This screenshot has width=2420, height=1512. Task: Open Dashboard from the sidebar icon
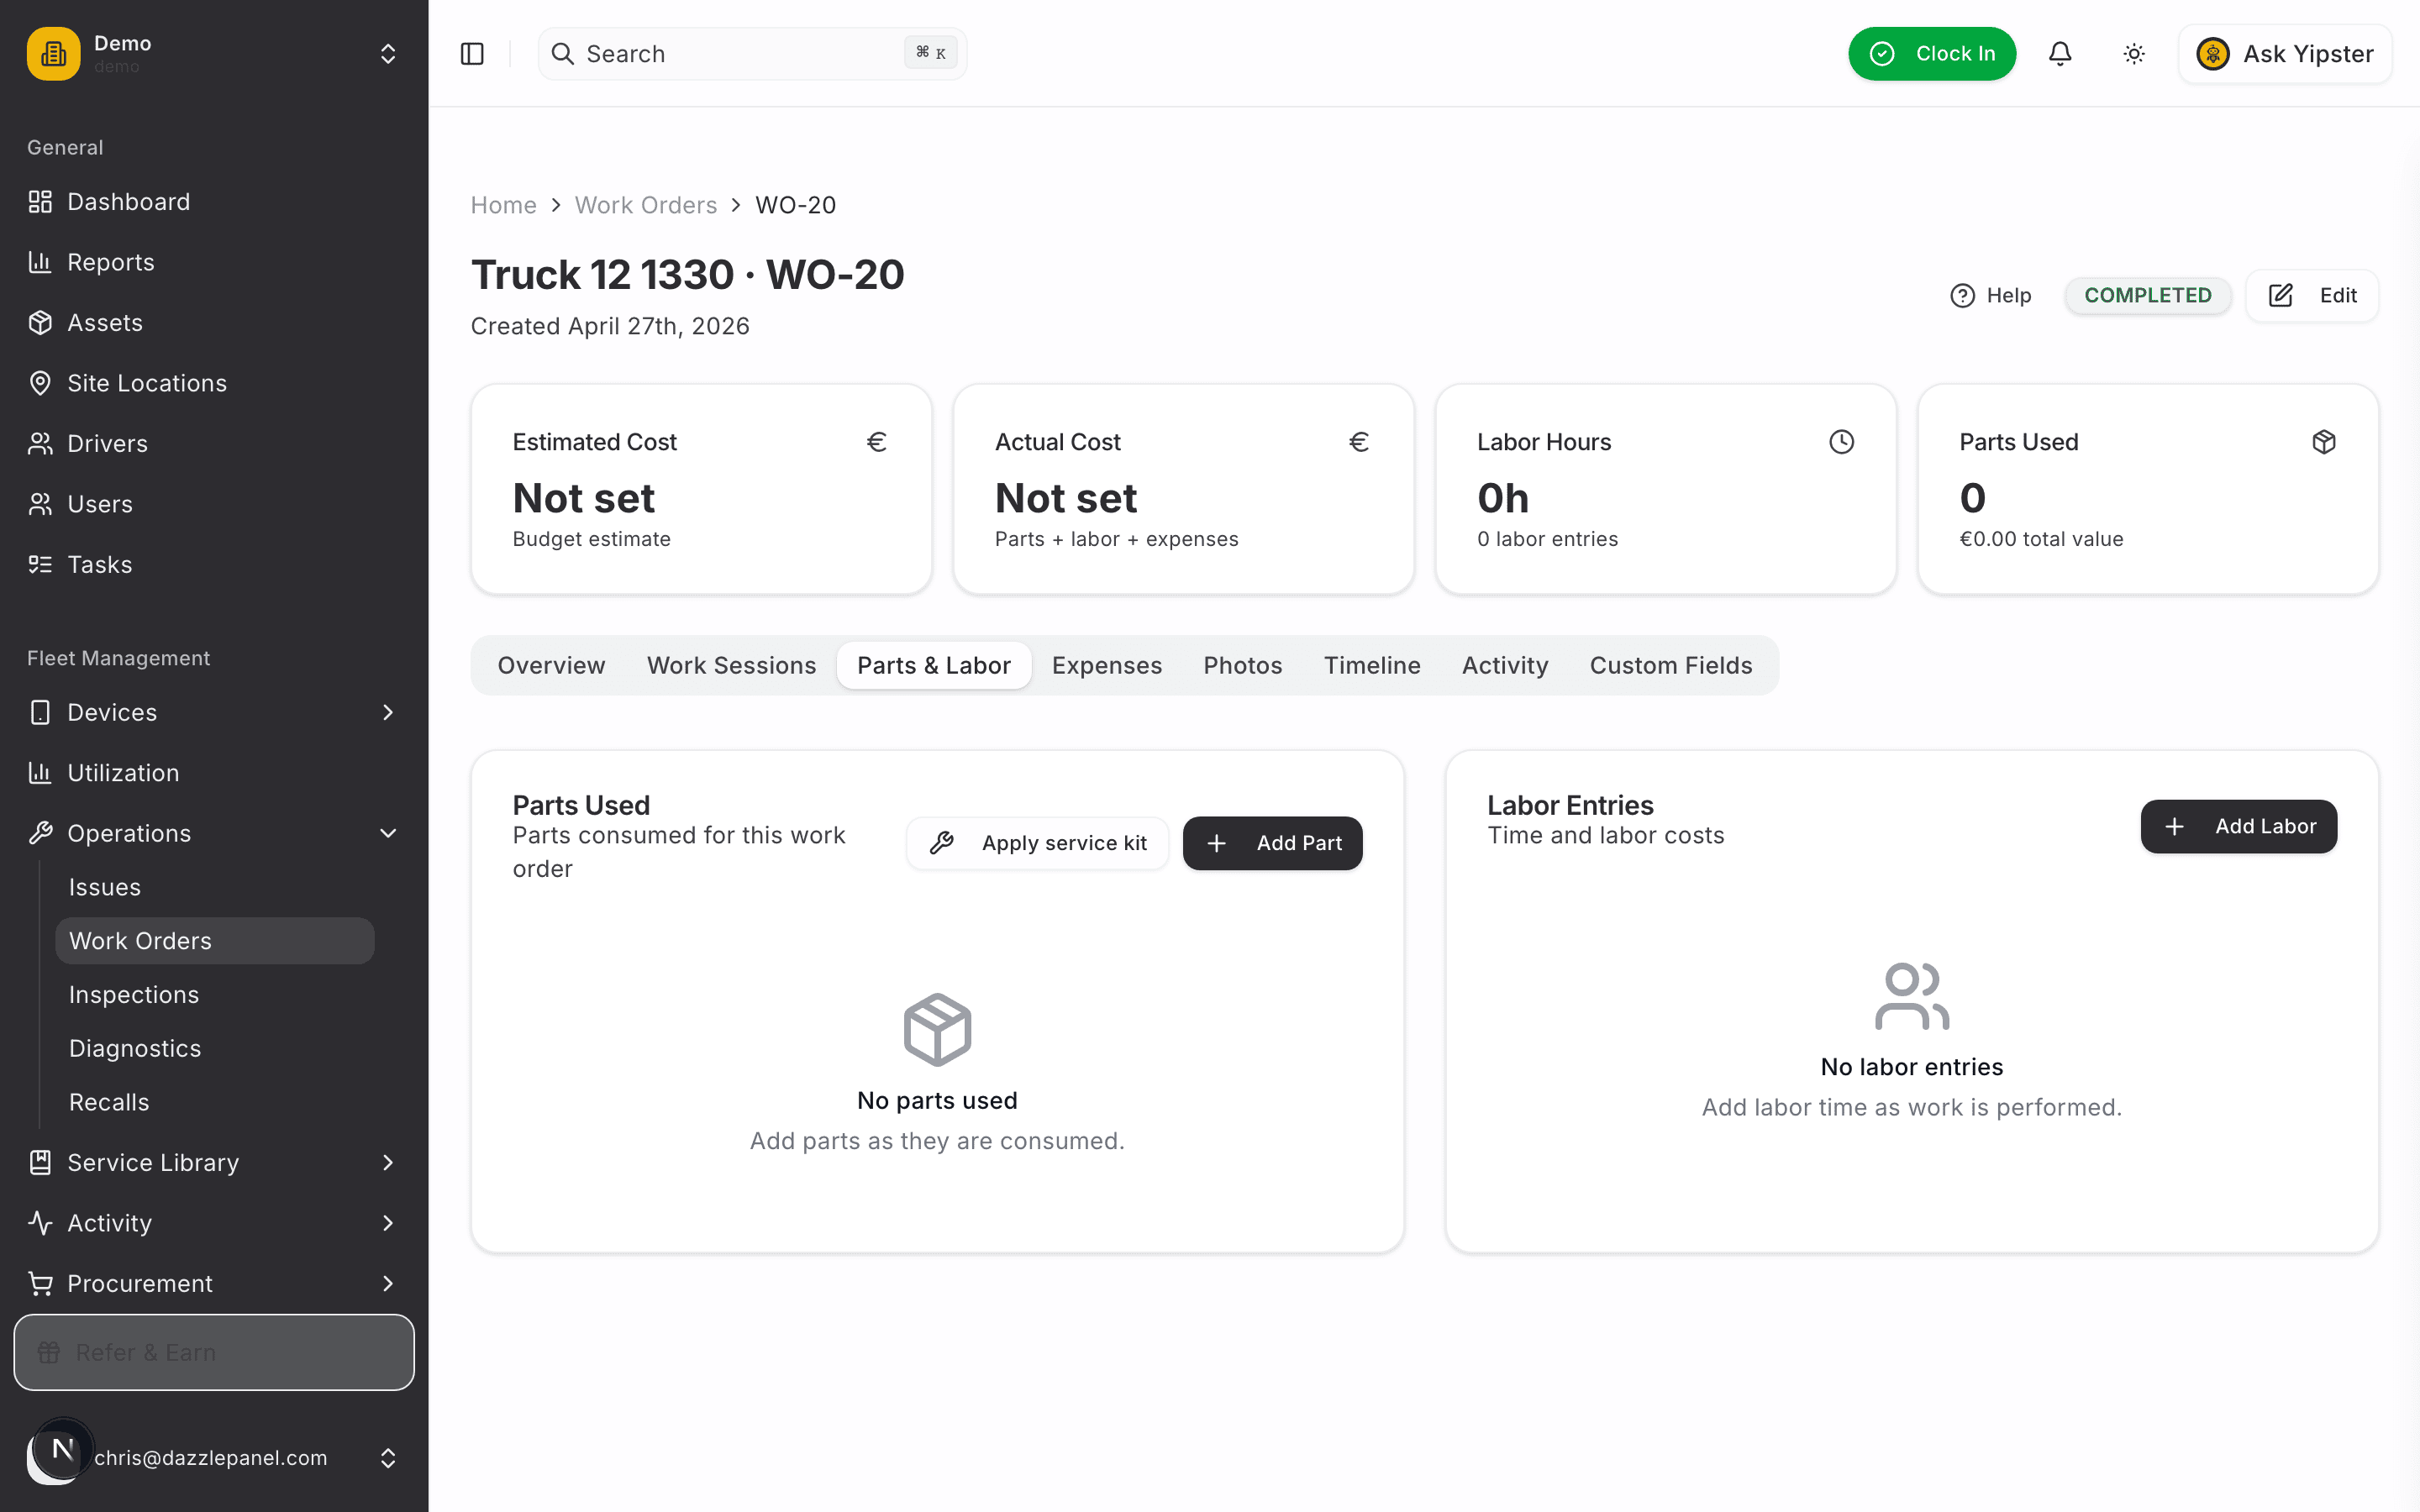coord(40,202)
